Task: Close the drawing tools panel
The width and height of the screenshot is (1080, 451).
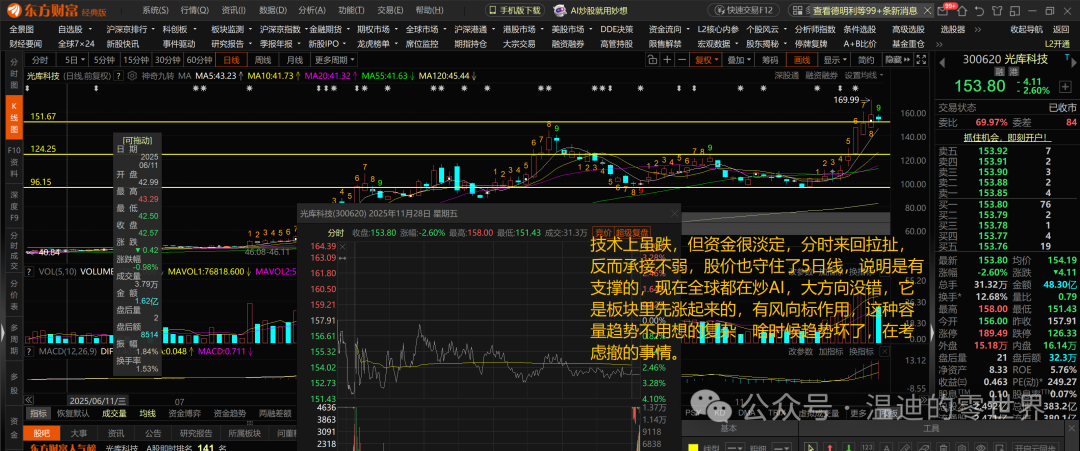Action: point(1072,428)
